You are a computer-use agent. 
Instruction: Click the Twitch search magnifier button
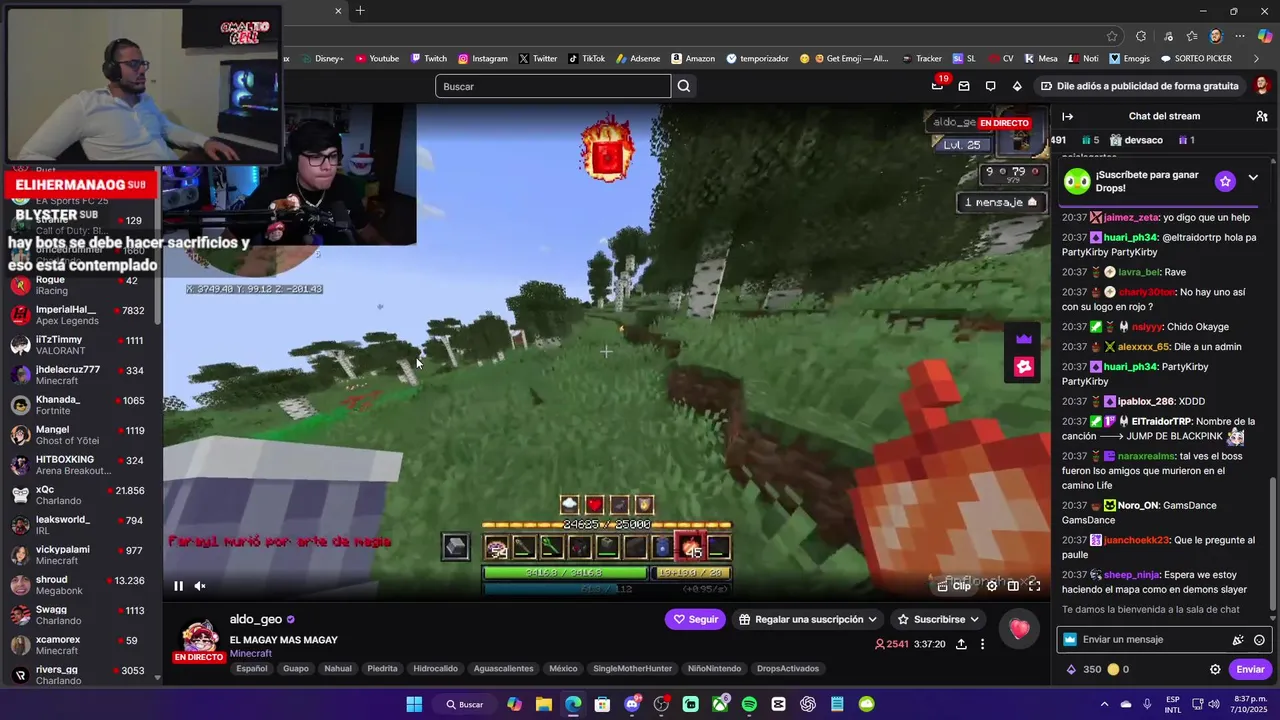pos(684,86)
